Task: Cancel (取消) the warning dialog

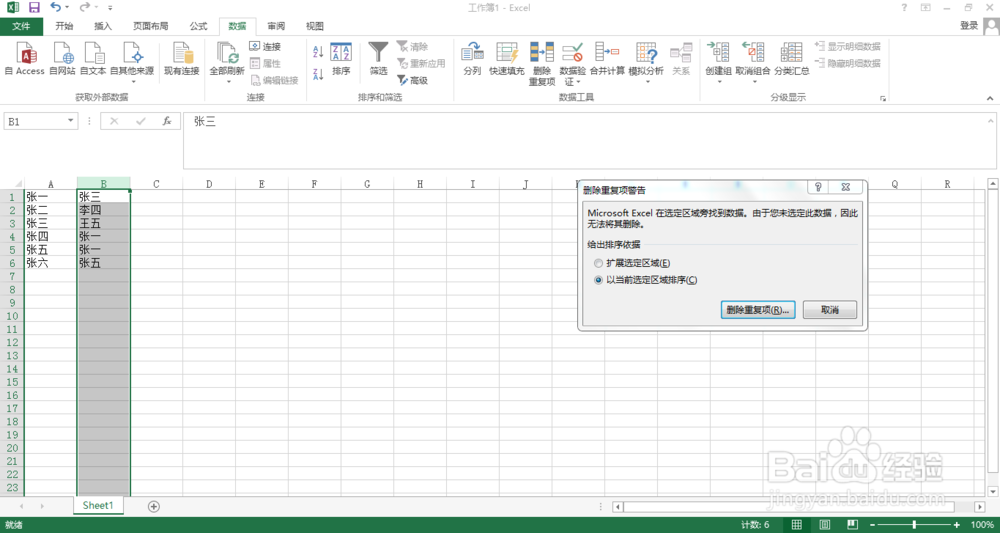Action: click(x=830, y=310)
